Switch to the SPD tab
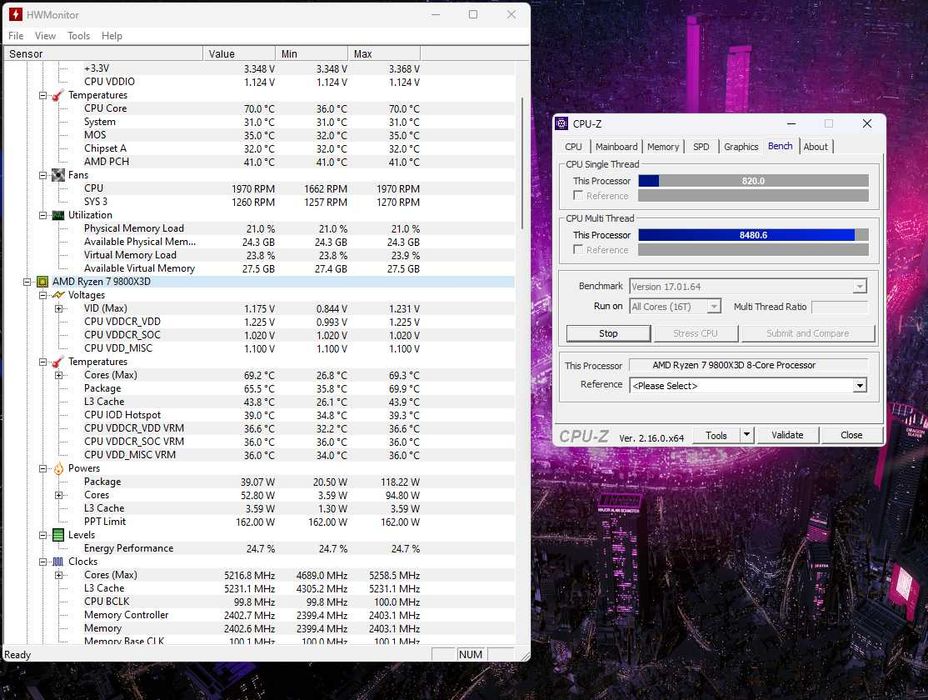Viewport: 928px width, 700px height. click(x=701, y=147)
